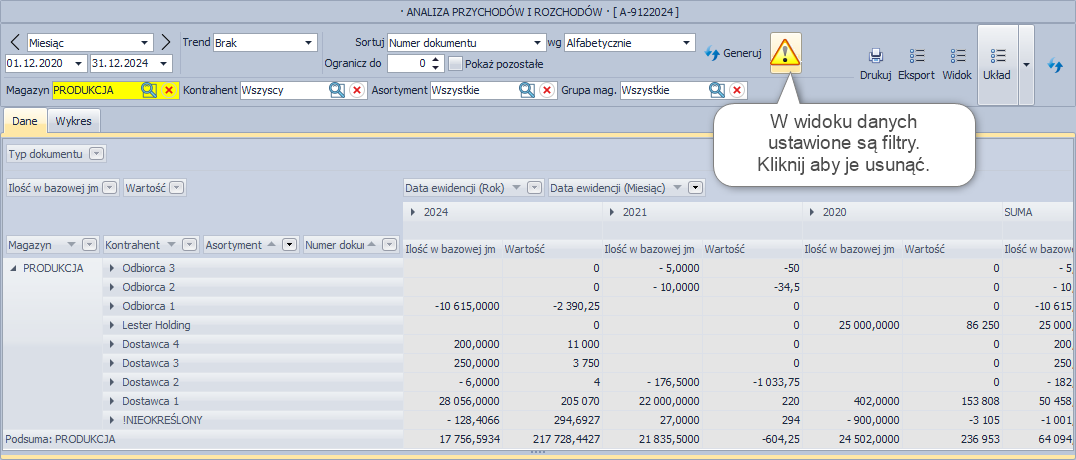
Task: Collapse the PRODUKCJA group row
Action: click(x=13, y=268)
